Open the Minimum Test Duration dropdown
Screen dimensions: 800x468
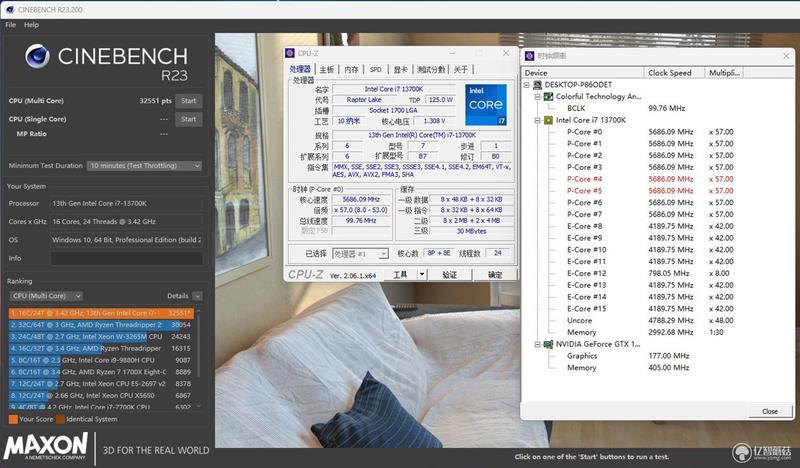coord(144,165)
